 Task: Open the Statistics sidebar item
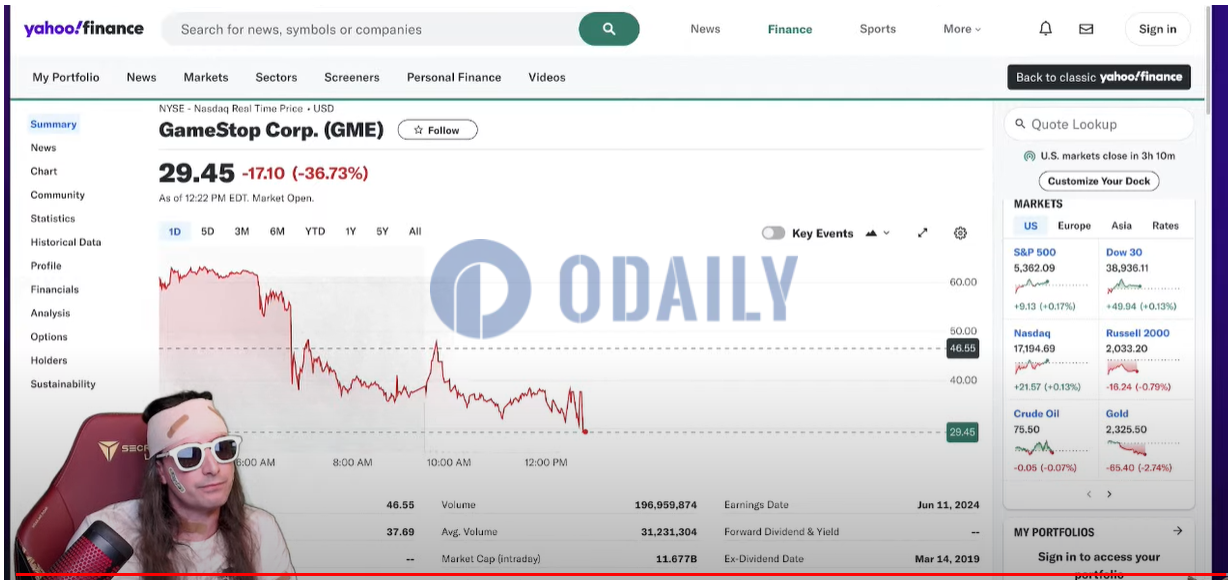pos(53,218)
